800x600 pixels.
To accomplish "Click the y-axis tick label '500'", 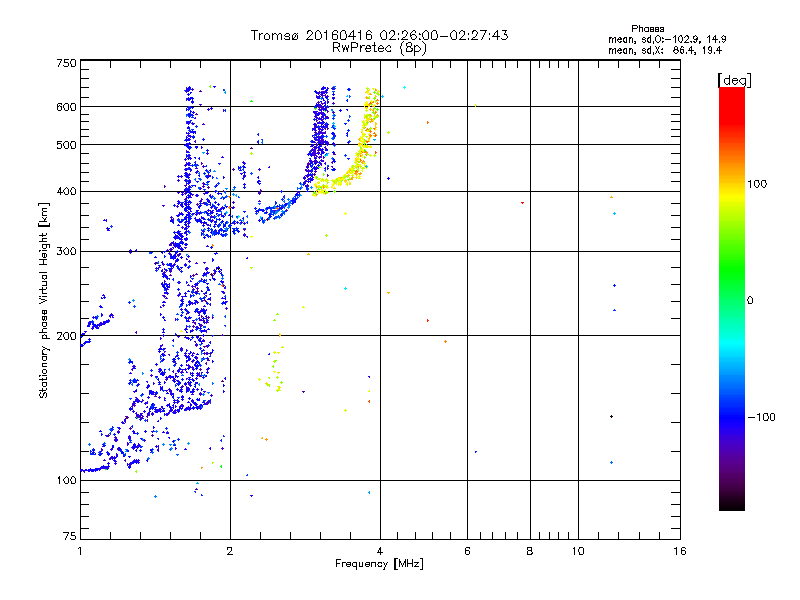I will click(x=66, y=145).
